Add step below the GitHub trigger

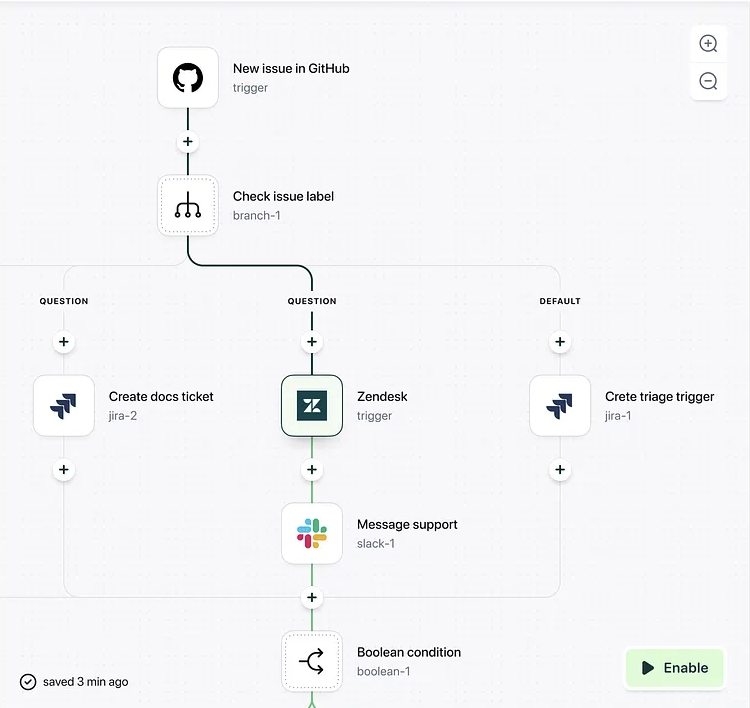[188, 142]
